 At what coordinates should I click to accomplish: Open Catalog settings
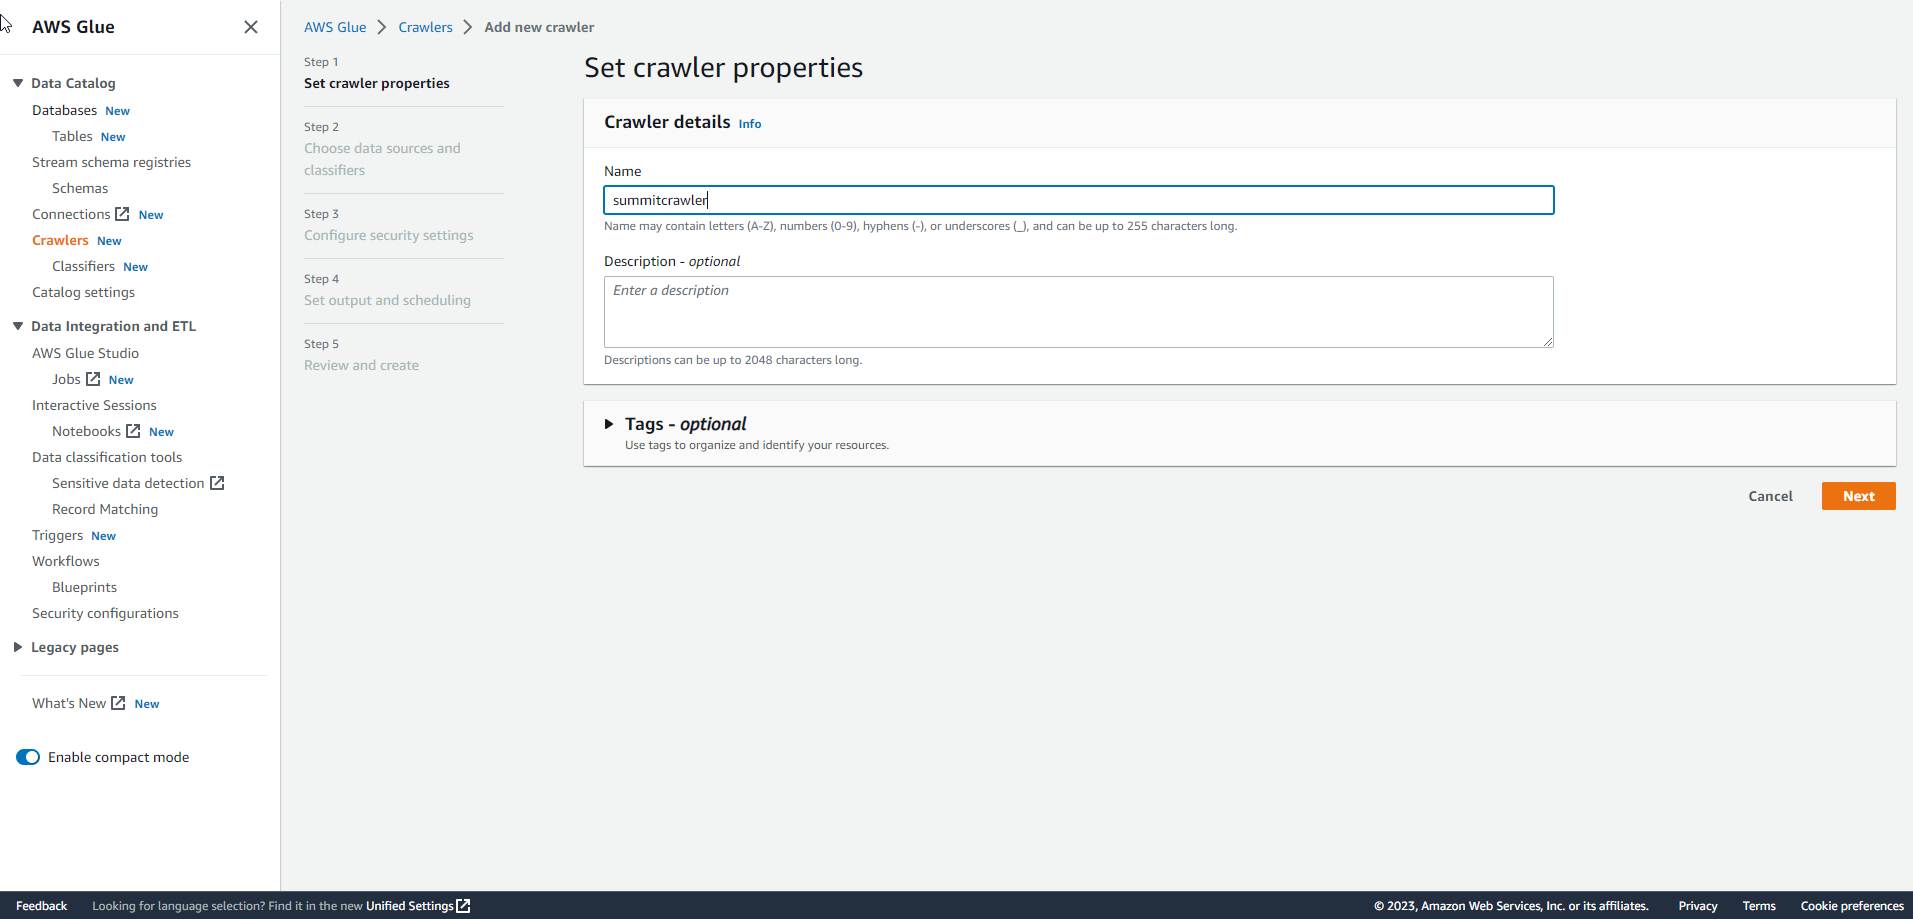click(x=83, y=292)
